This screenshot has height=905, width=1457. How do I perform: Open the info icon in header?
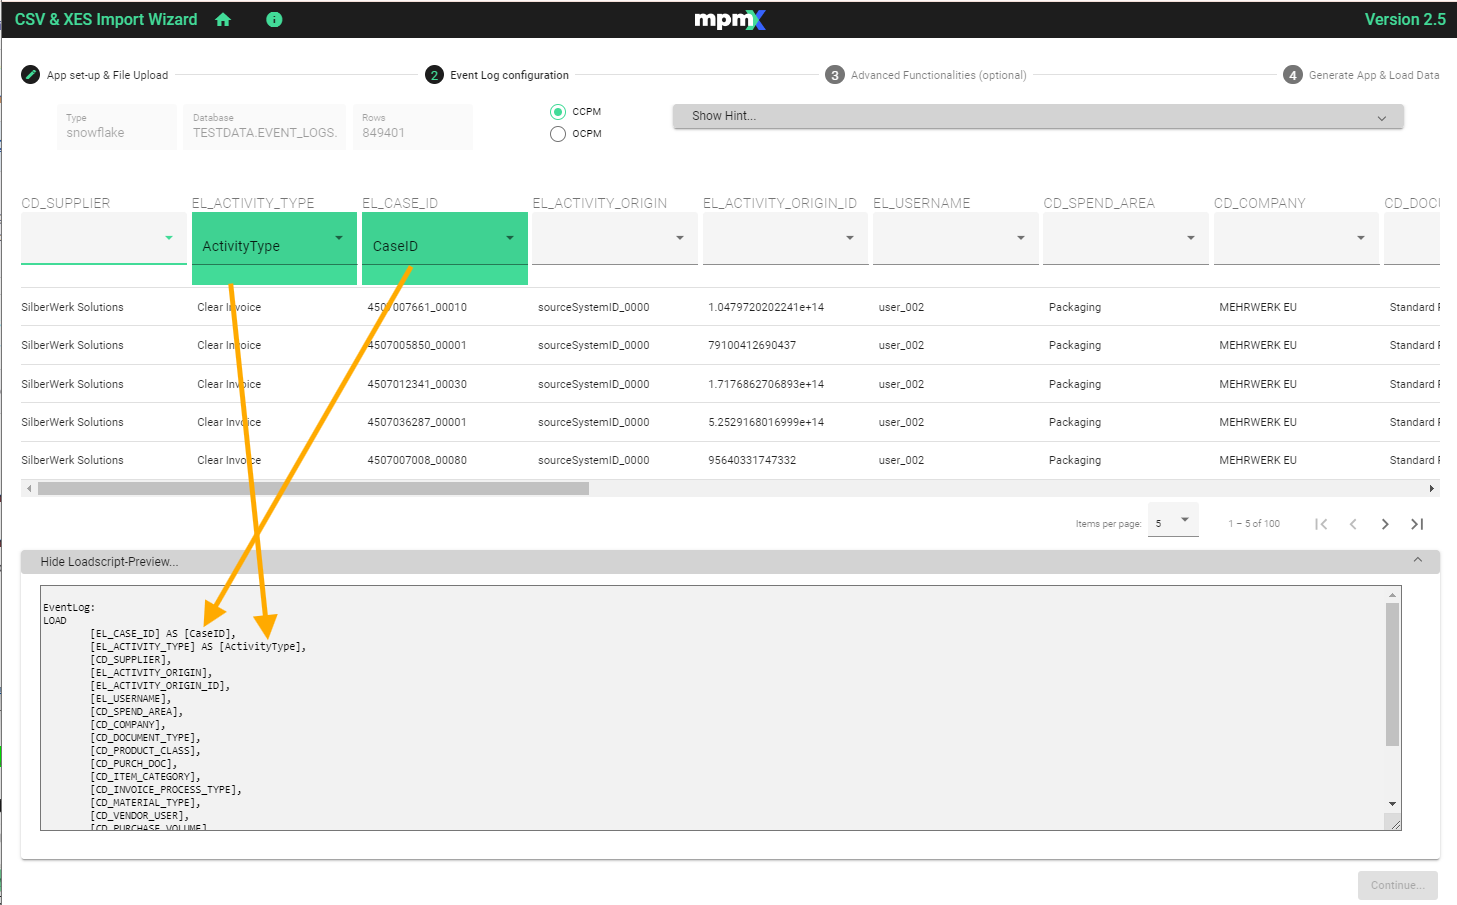click(274, 20)
